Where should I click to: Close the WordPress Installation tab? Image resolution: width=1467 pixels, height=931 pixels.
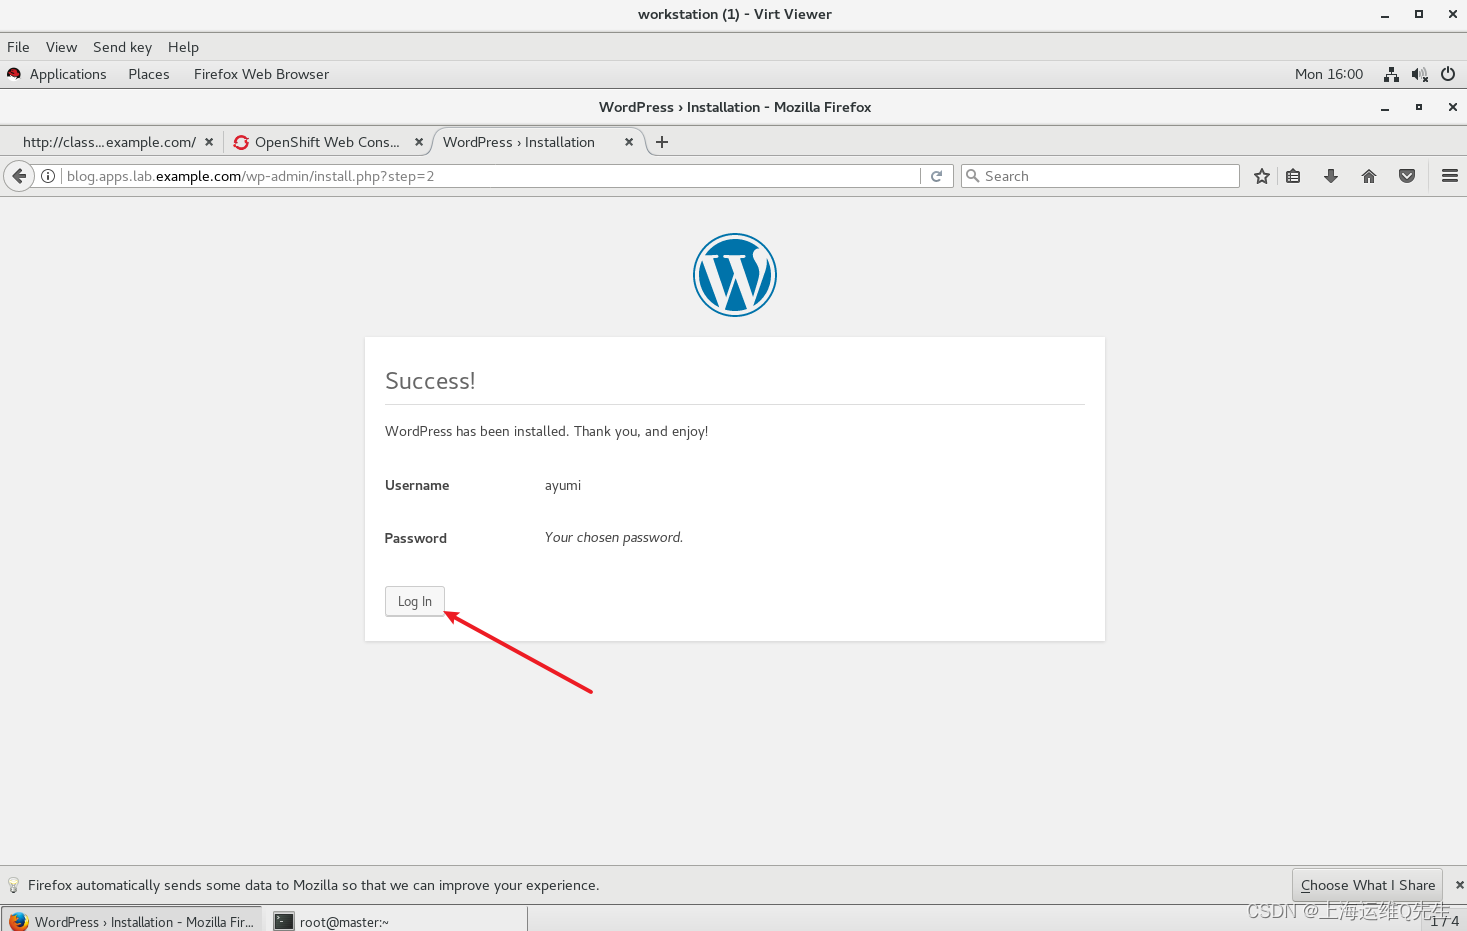click(629, 142)
